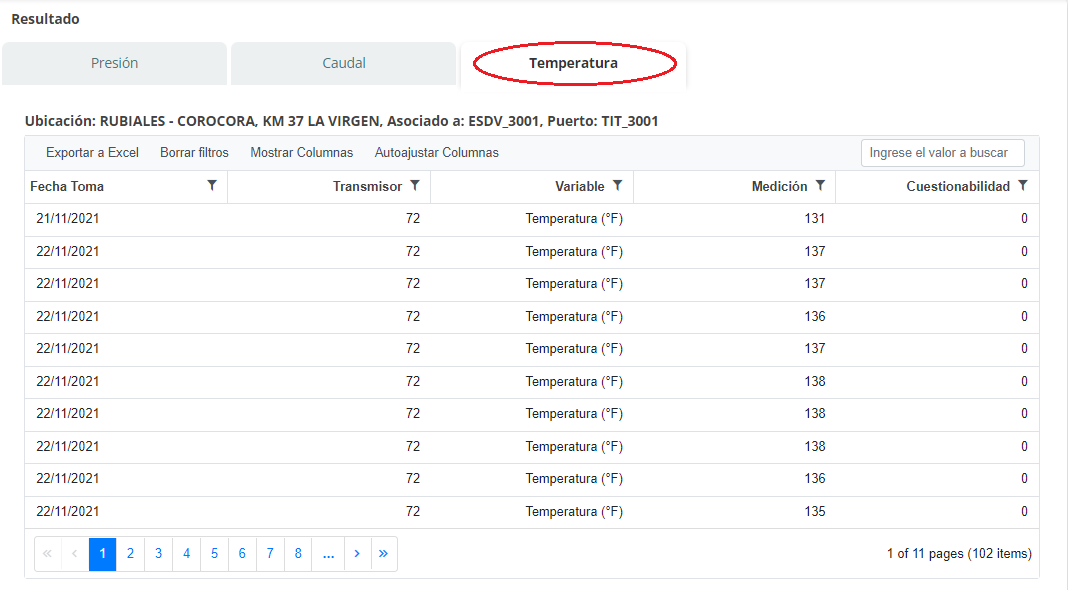Go to page 2 in pagination
This screenshot has width=1068, height=590.
(130, 554)
